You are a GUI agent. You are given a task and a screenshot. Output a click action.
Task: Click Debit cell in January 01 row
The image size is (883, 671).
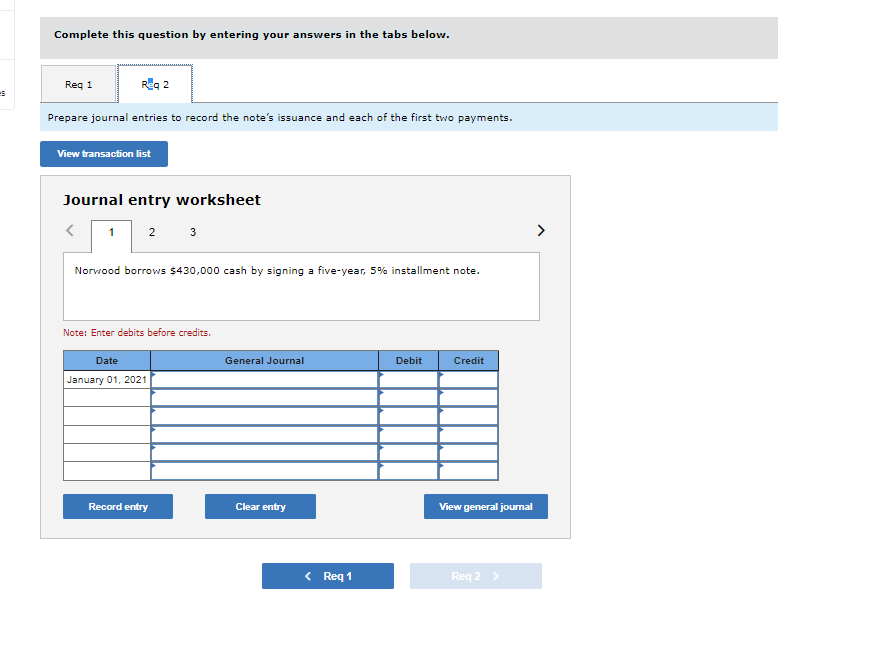click(409, 379)
